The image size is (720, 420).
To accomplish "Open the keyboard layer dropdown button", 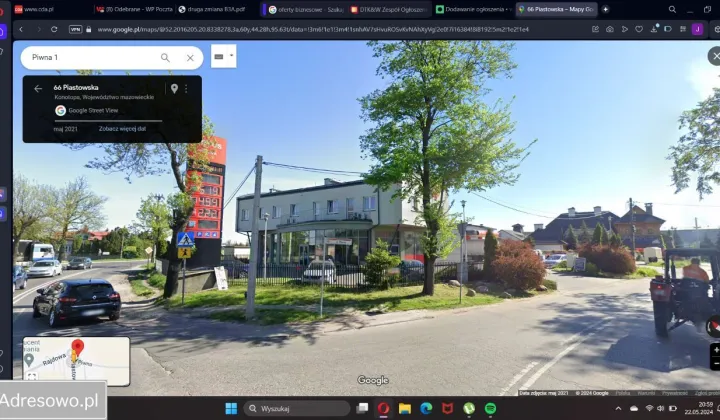I will 224,56.
